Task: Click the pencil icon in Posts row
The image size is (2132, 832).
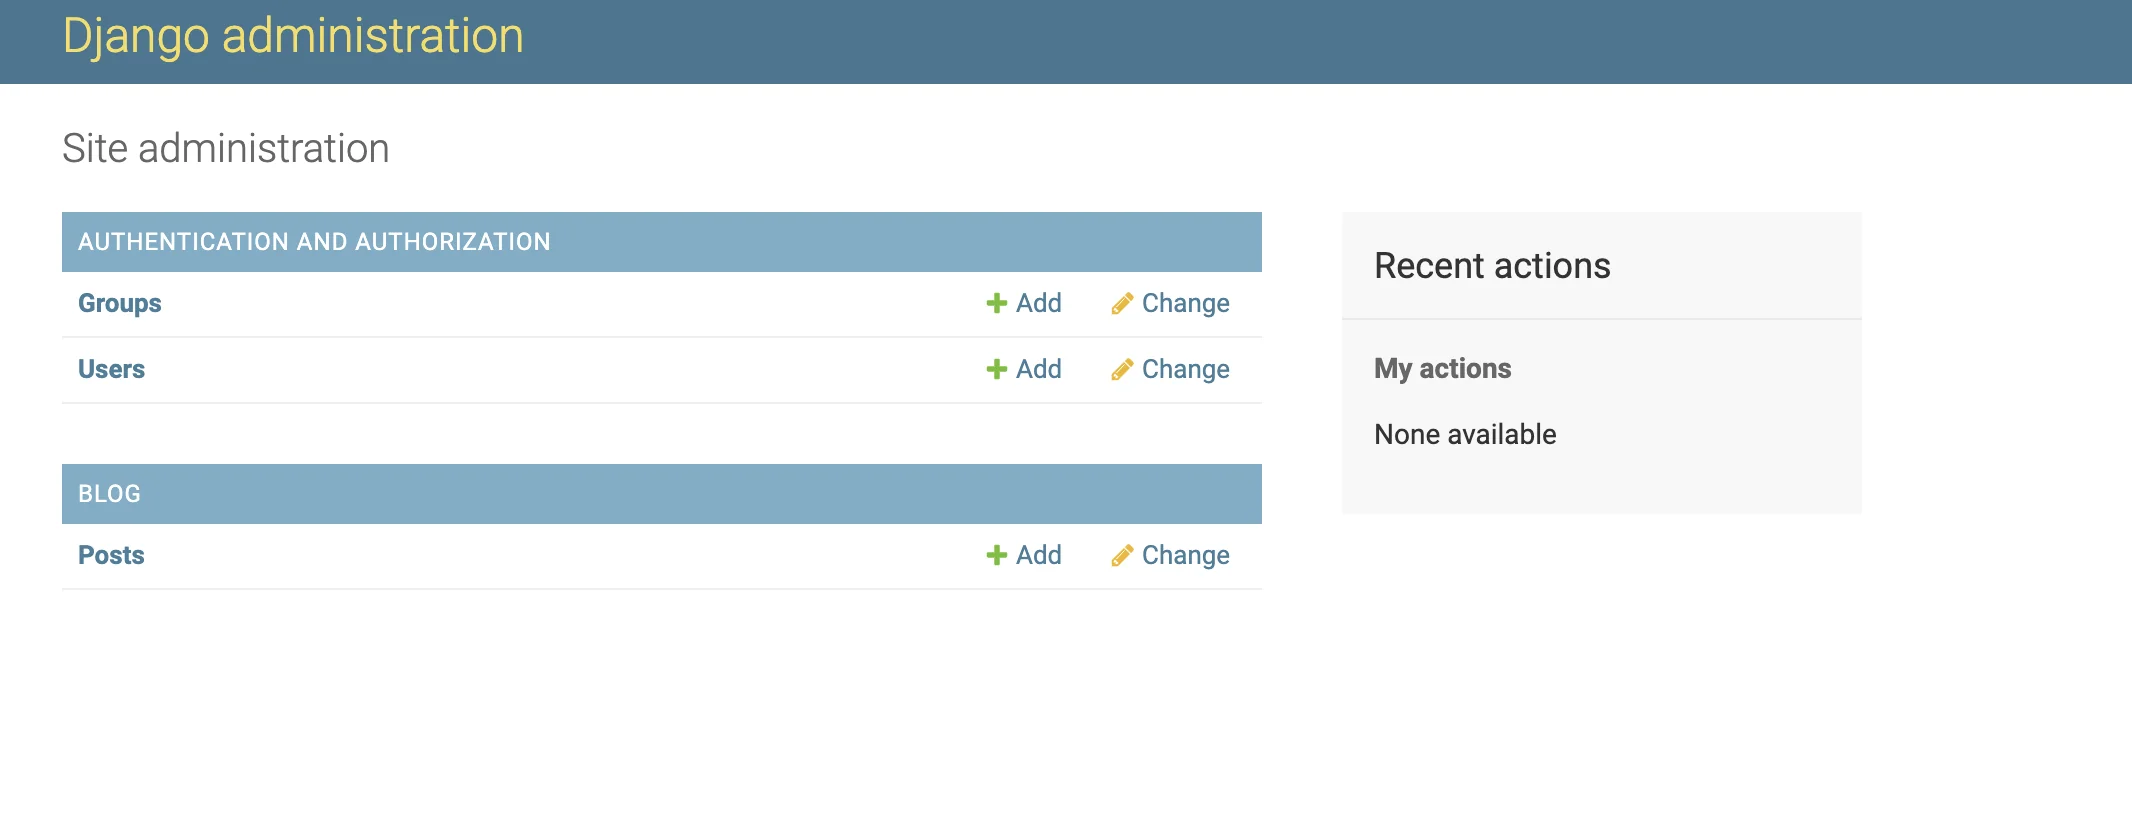Action: point(1122,555)
